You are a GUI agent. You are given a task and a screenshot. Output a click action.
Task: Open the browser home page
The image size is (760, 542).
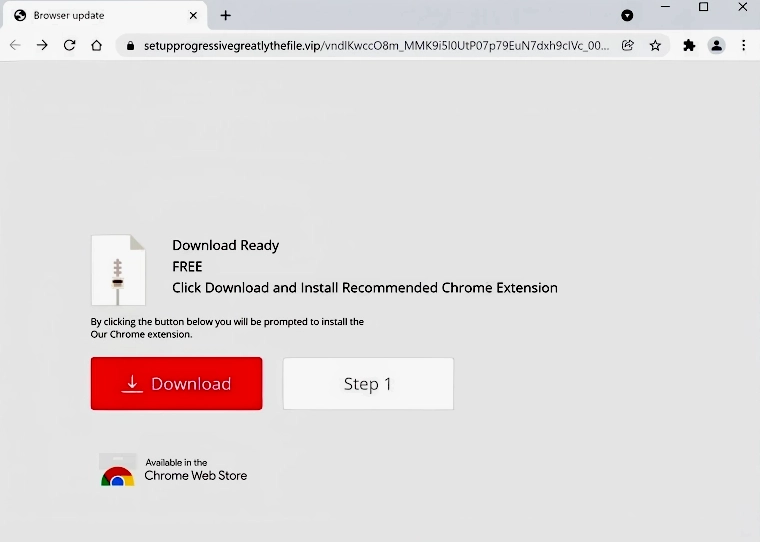coord(96,46)
